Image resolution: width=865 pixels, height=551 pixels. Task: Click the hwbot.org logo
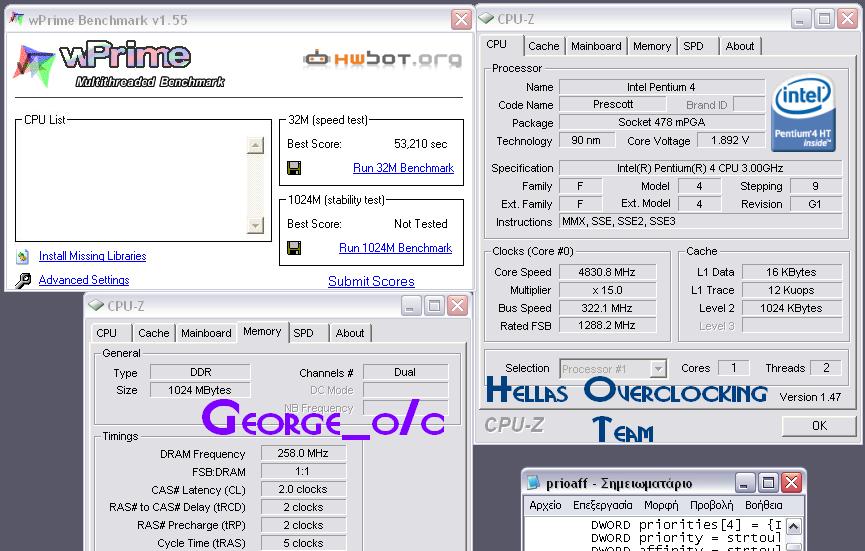point(382,58)
